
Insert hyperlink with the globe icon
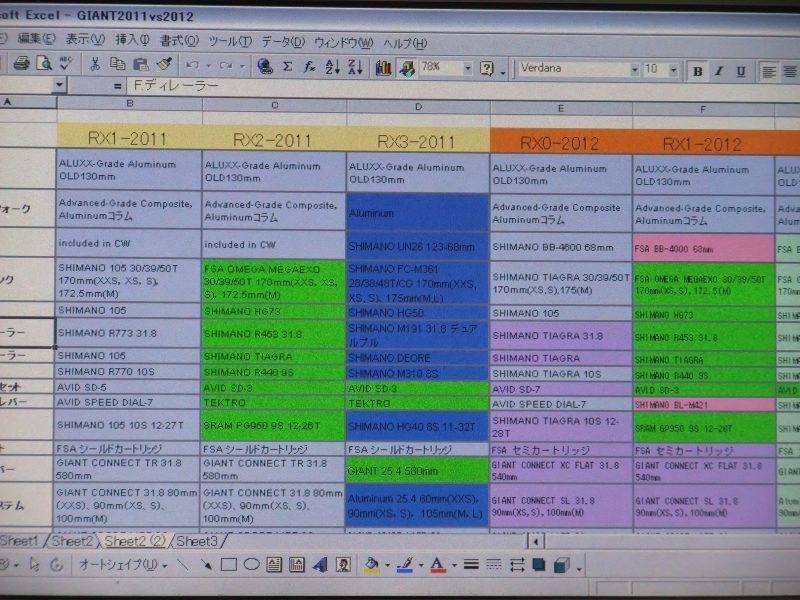pyautogui.click(x=265, y=66)
